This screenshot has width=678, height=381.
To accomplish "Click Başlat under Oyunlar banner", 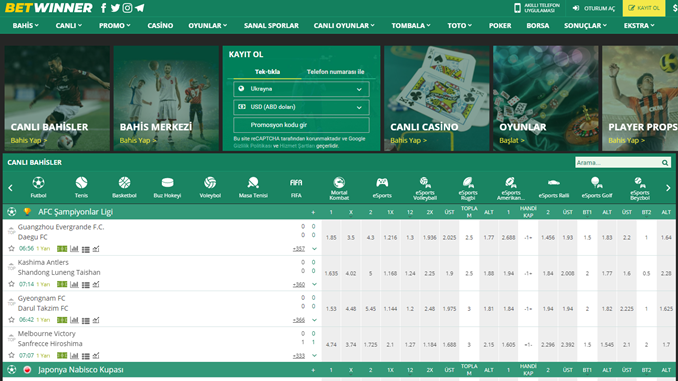I will 512,141.
